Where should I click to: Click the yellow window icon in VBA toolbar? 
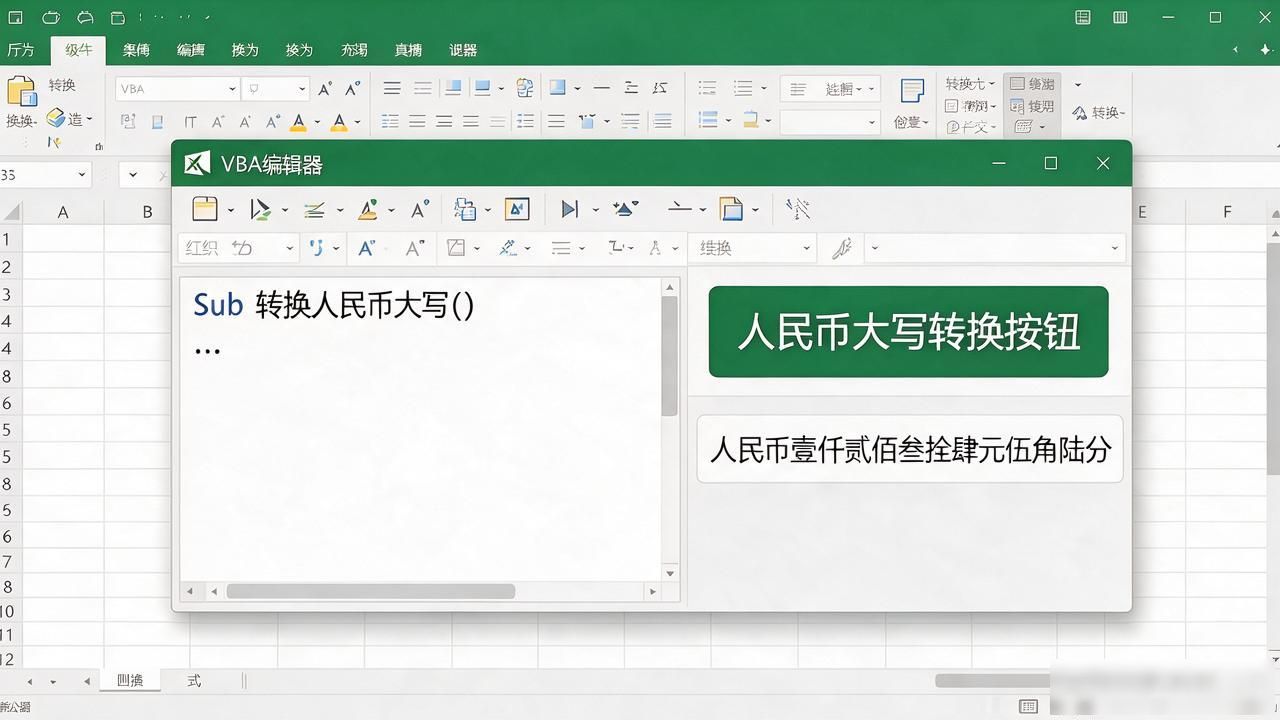pyautogui.click(x=205, y=209)
